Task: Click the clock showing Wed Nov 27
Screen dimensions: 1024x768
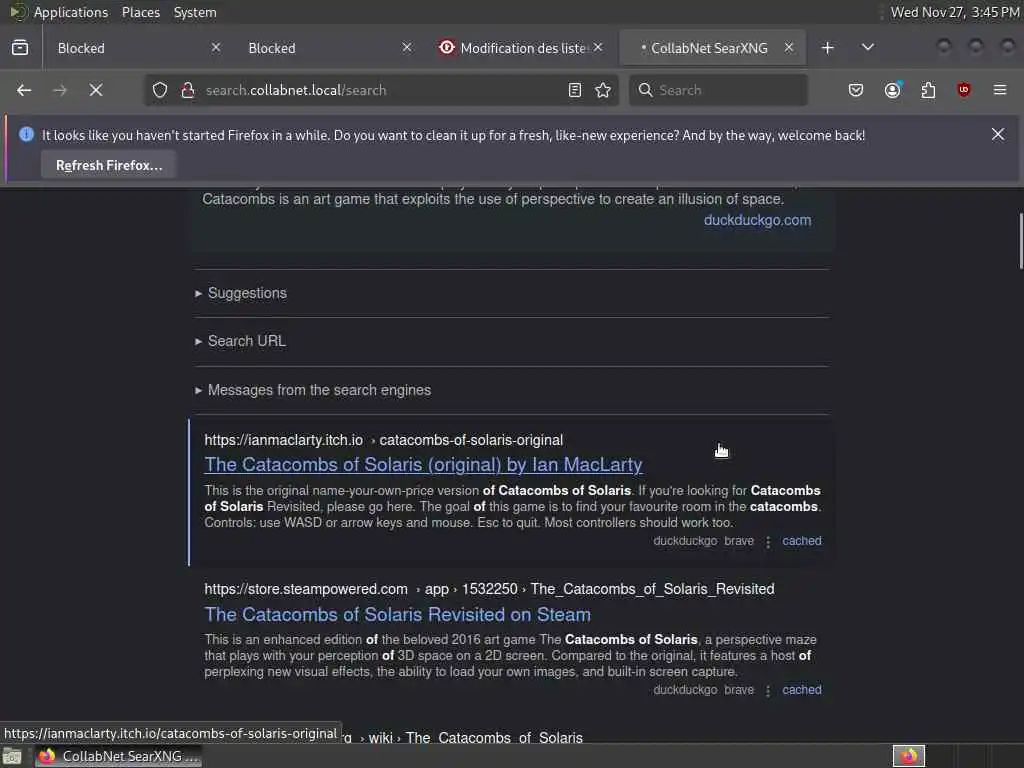Action: point(955,12)
